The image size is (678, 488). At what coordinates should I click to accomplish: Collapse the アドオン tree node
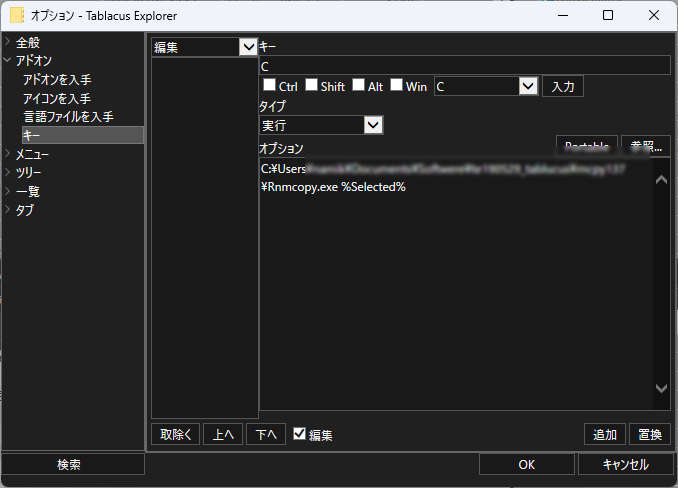(7, 60)
